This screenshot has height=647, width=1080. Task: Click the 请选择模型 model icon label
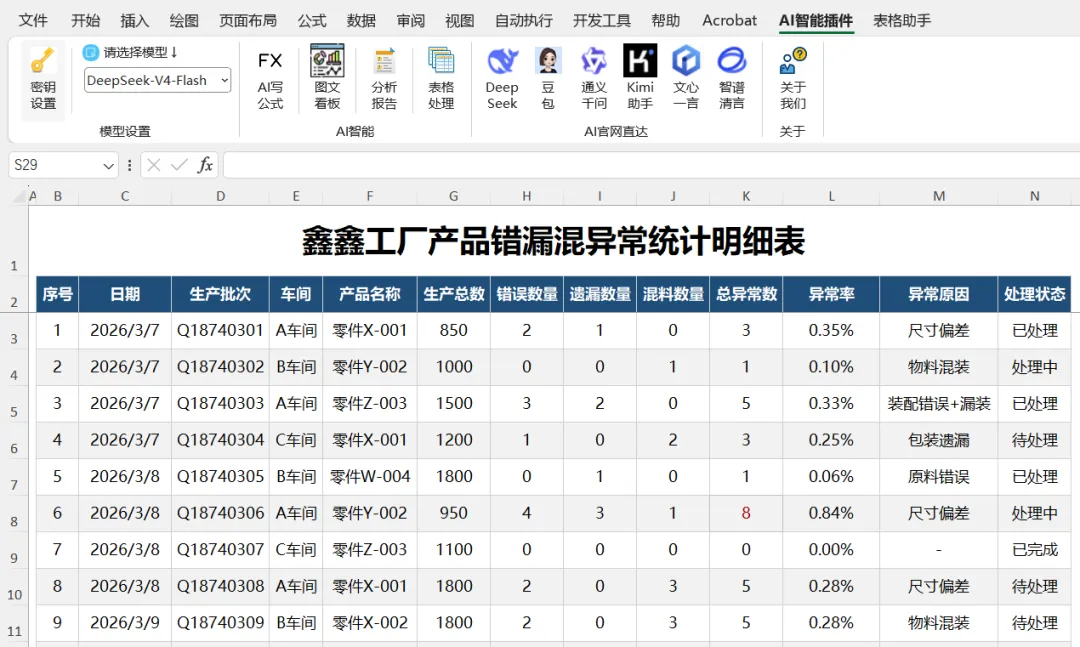tap(129, 52)
